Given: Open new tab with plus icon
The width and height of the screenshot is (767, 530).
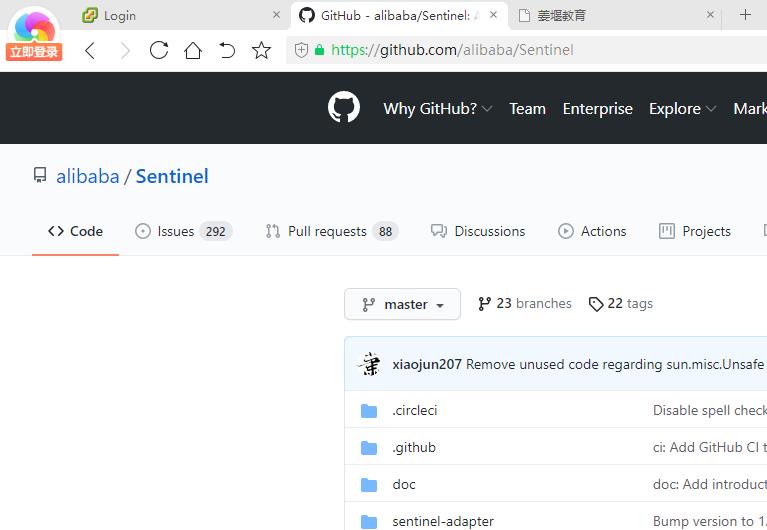Looking at the screenshot, I should tap(745, 15).
